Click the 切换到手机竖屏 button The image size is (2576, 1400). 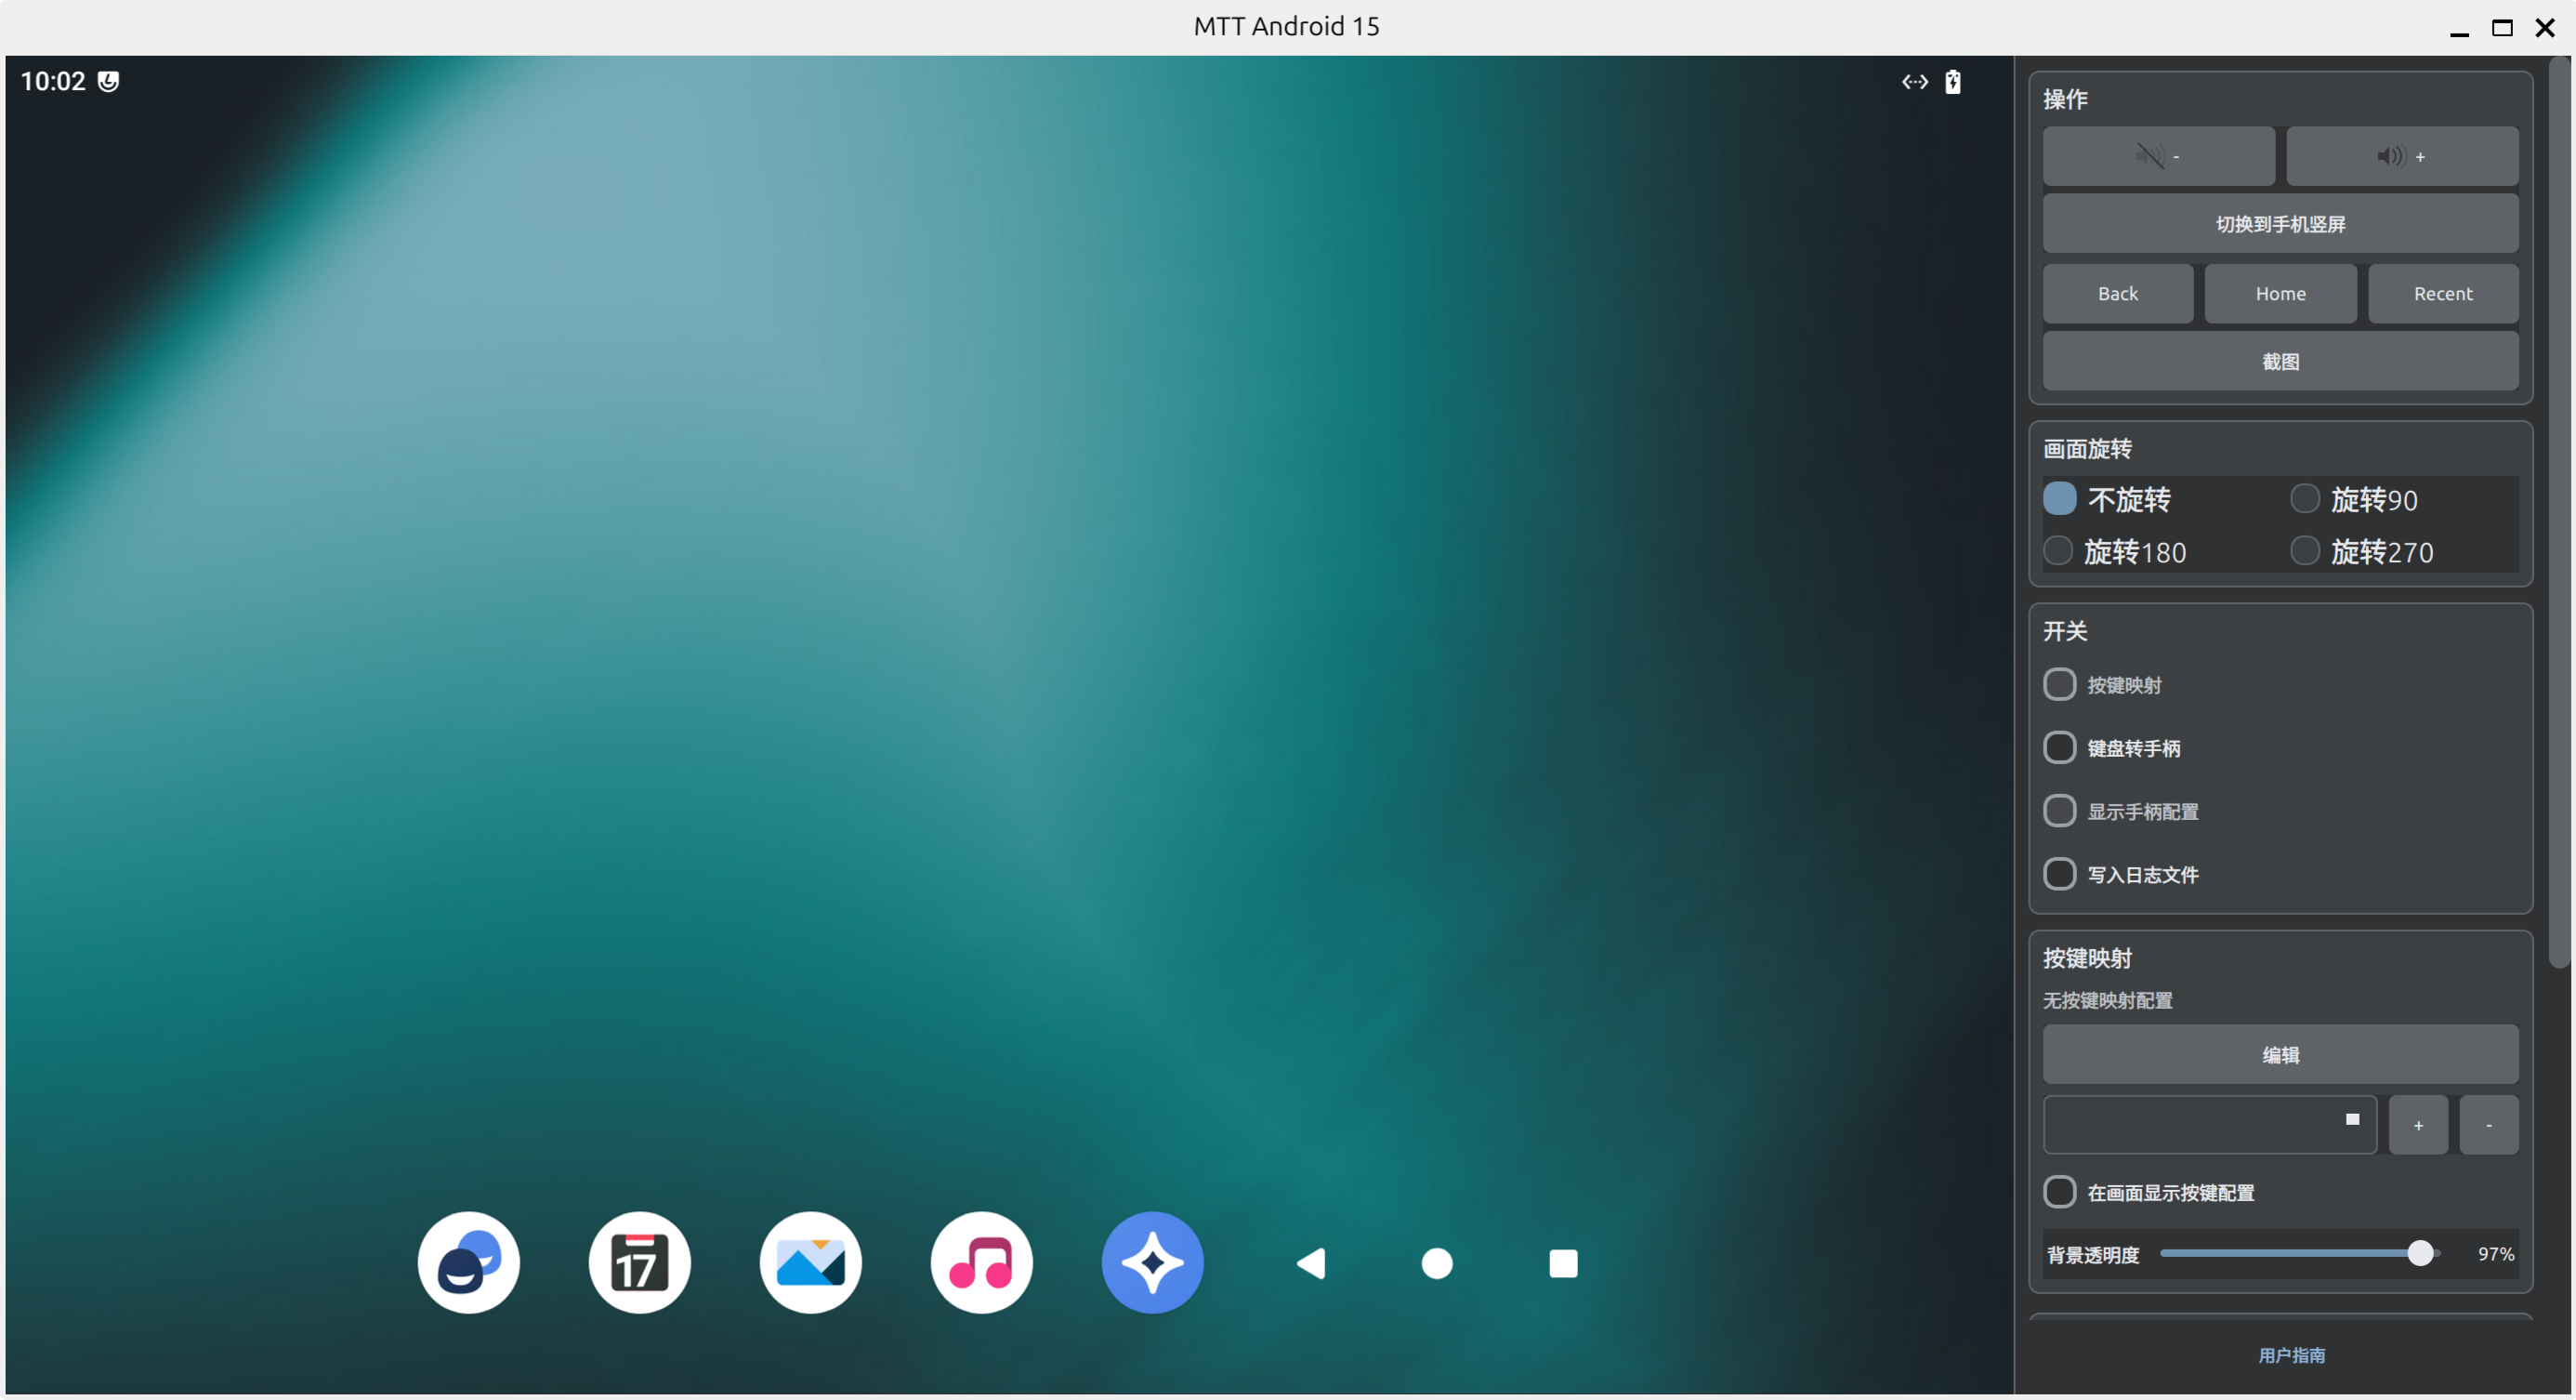click(2280, 224)
